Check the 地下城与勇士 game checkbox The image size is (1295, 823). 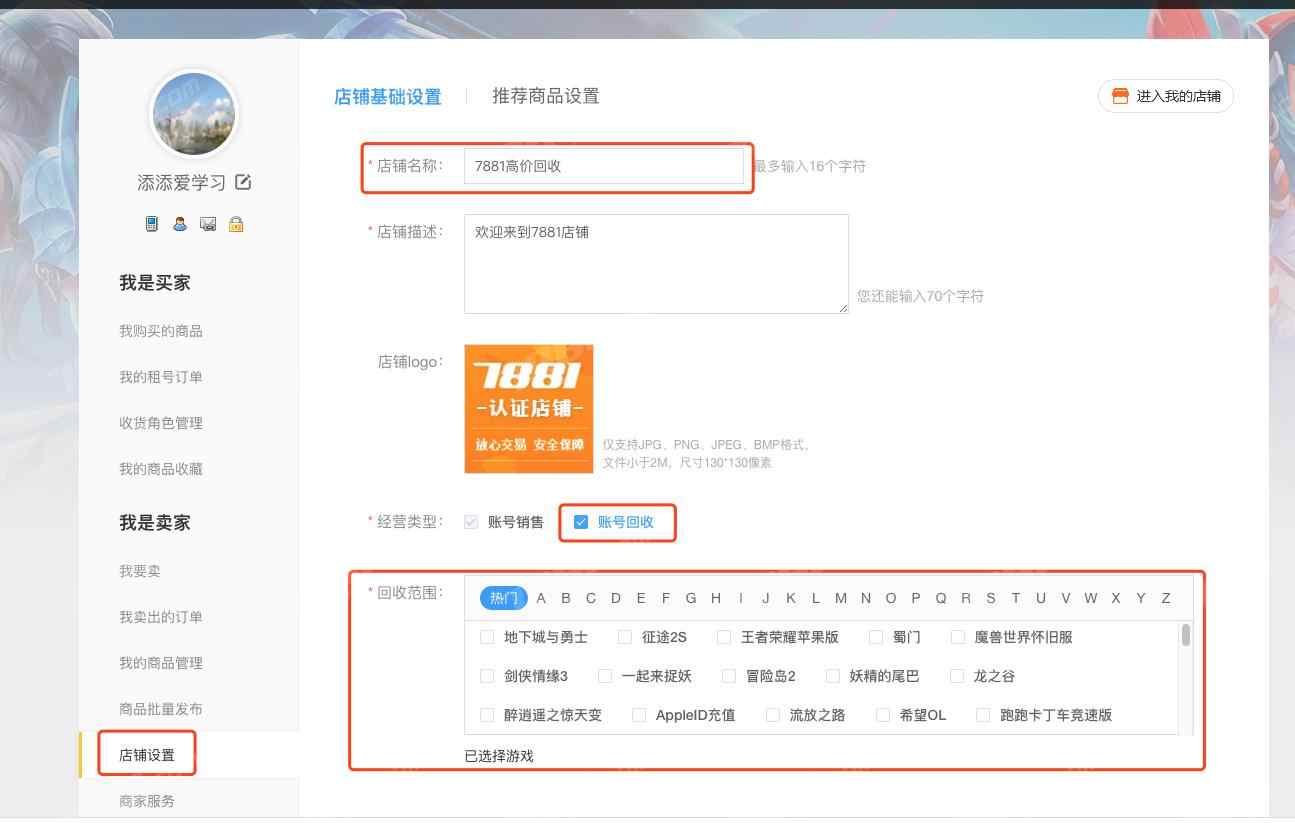[x=487, y=637]
